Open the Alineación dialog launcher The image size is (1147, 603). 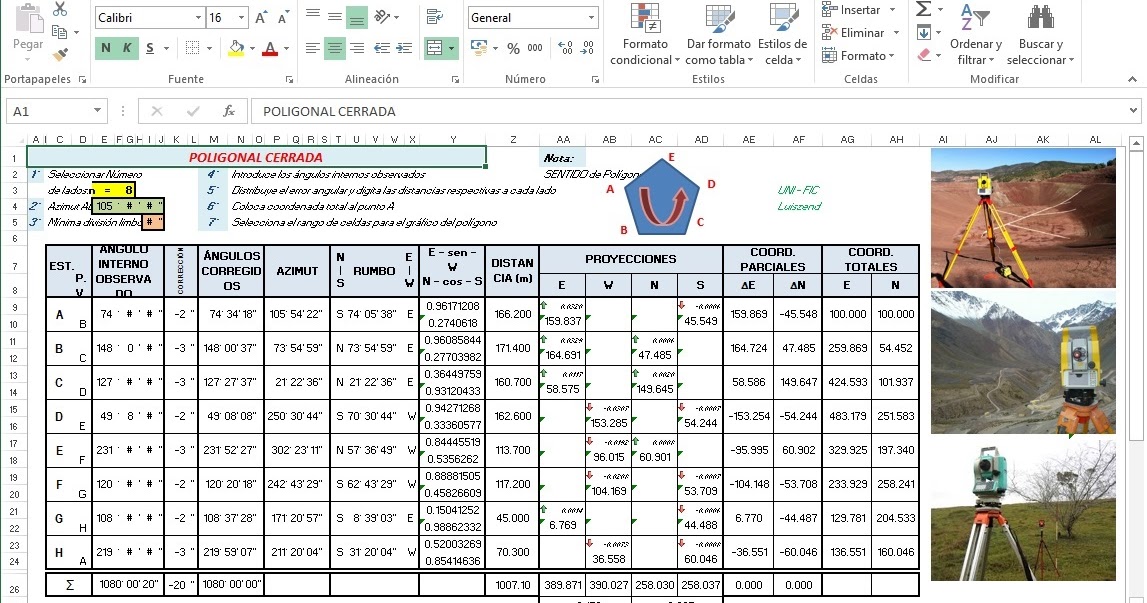455,79
